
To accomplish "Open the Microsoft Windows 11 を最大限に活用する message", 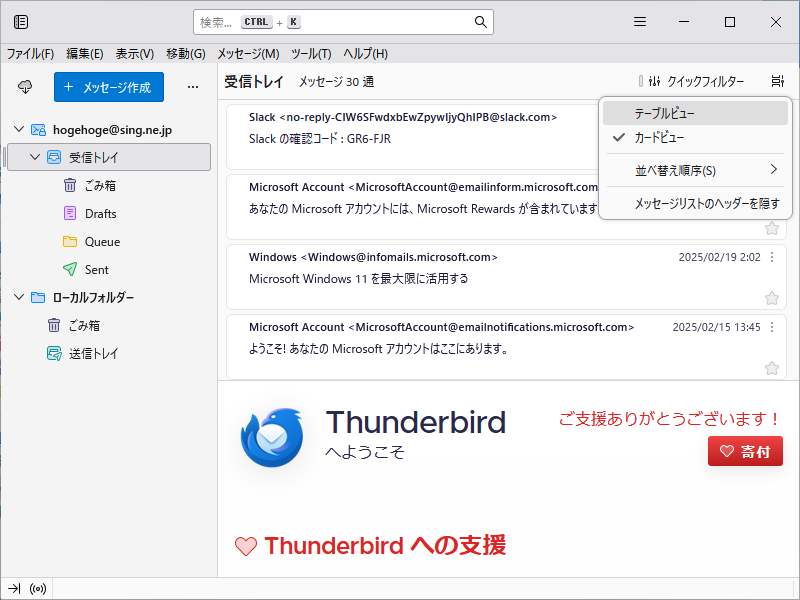I will [x=506, y=277].
